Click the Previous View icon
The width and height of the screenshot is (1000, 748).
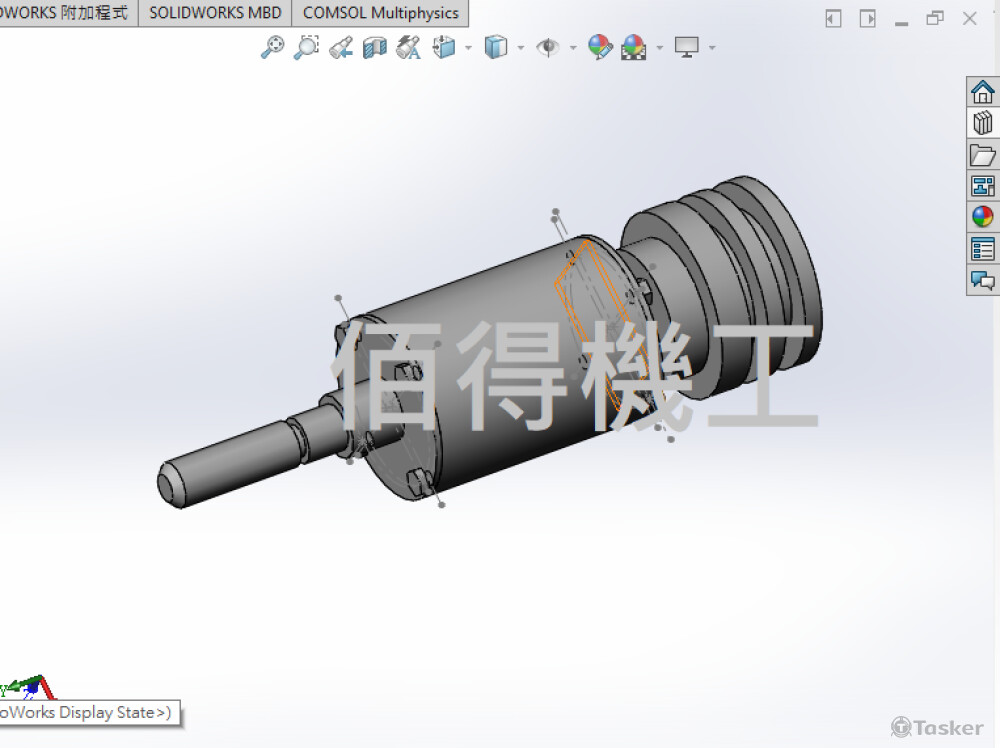(x=340, y=47)
